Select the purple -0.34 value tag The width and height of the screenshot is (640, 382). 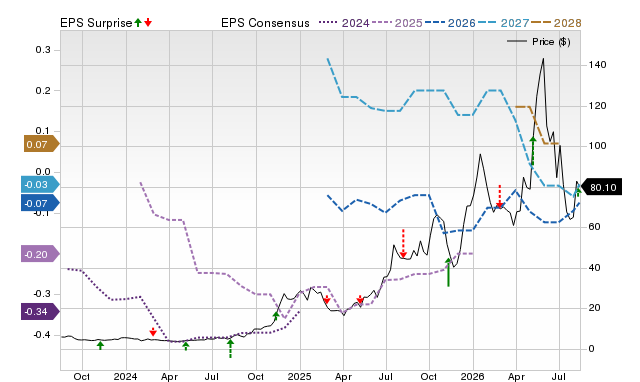click(x=40, y=312)
